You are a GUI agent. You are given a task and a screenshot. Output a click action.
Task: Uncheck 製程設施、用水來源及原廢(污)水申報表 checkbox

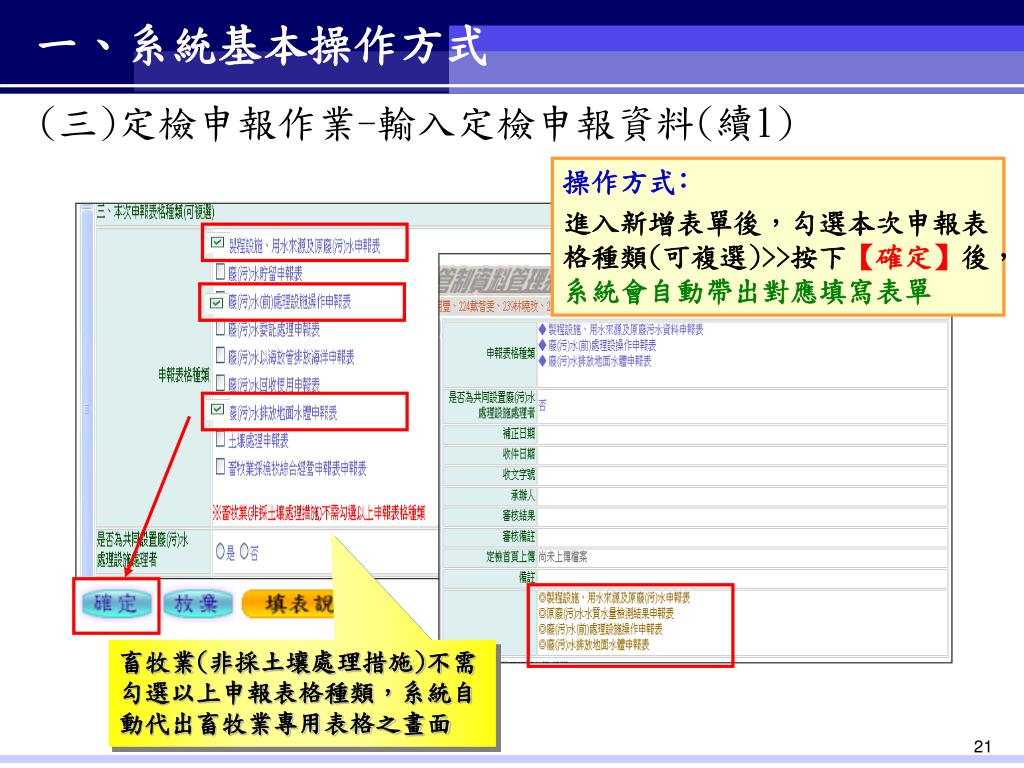click(217, 242)
